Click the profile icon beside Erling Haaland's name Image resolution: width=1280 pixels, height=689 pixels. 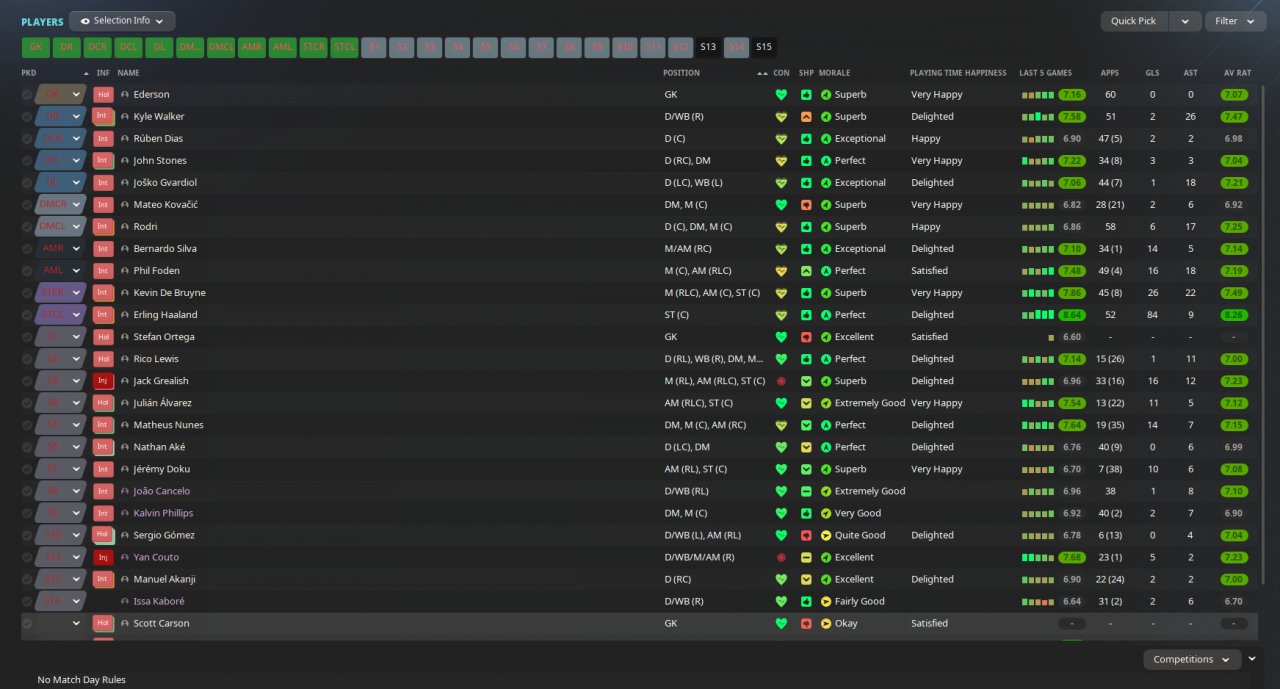(125, 315)
